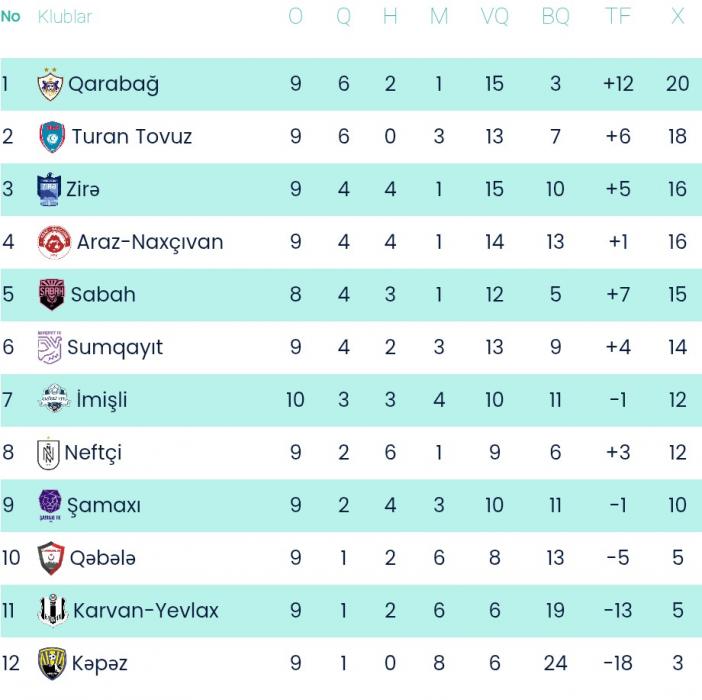The height and width of the screenshot is (700, 702).
Task: Select the TF goal difference header
Action: point(618,17)
